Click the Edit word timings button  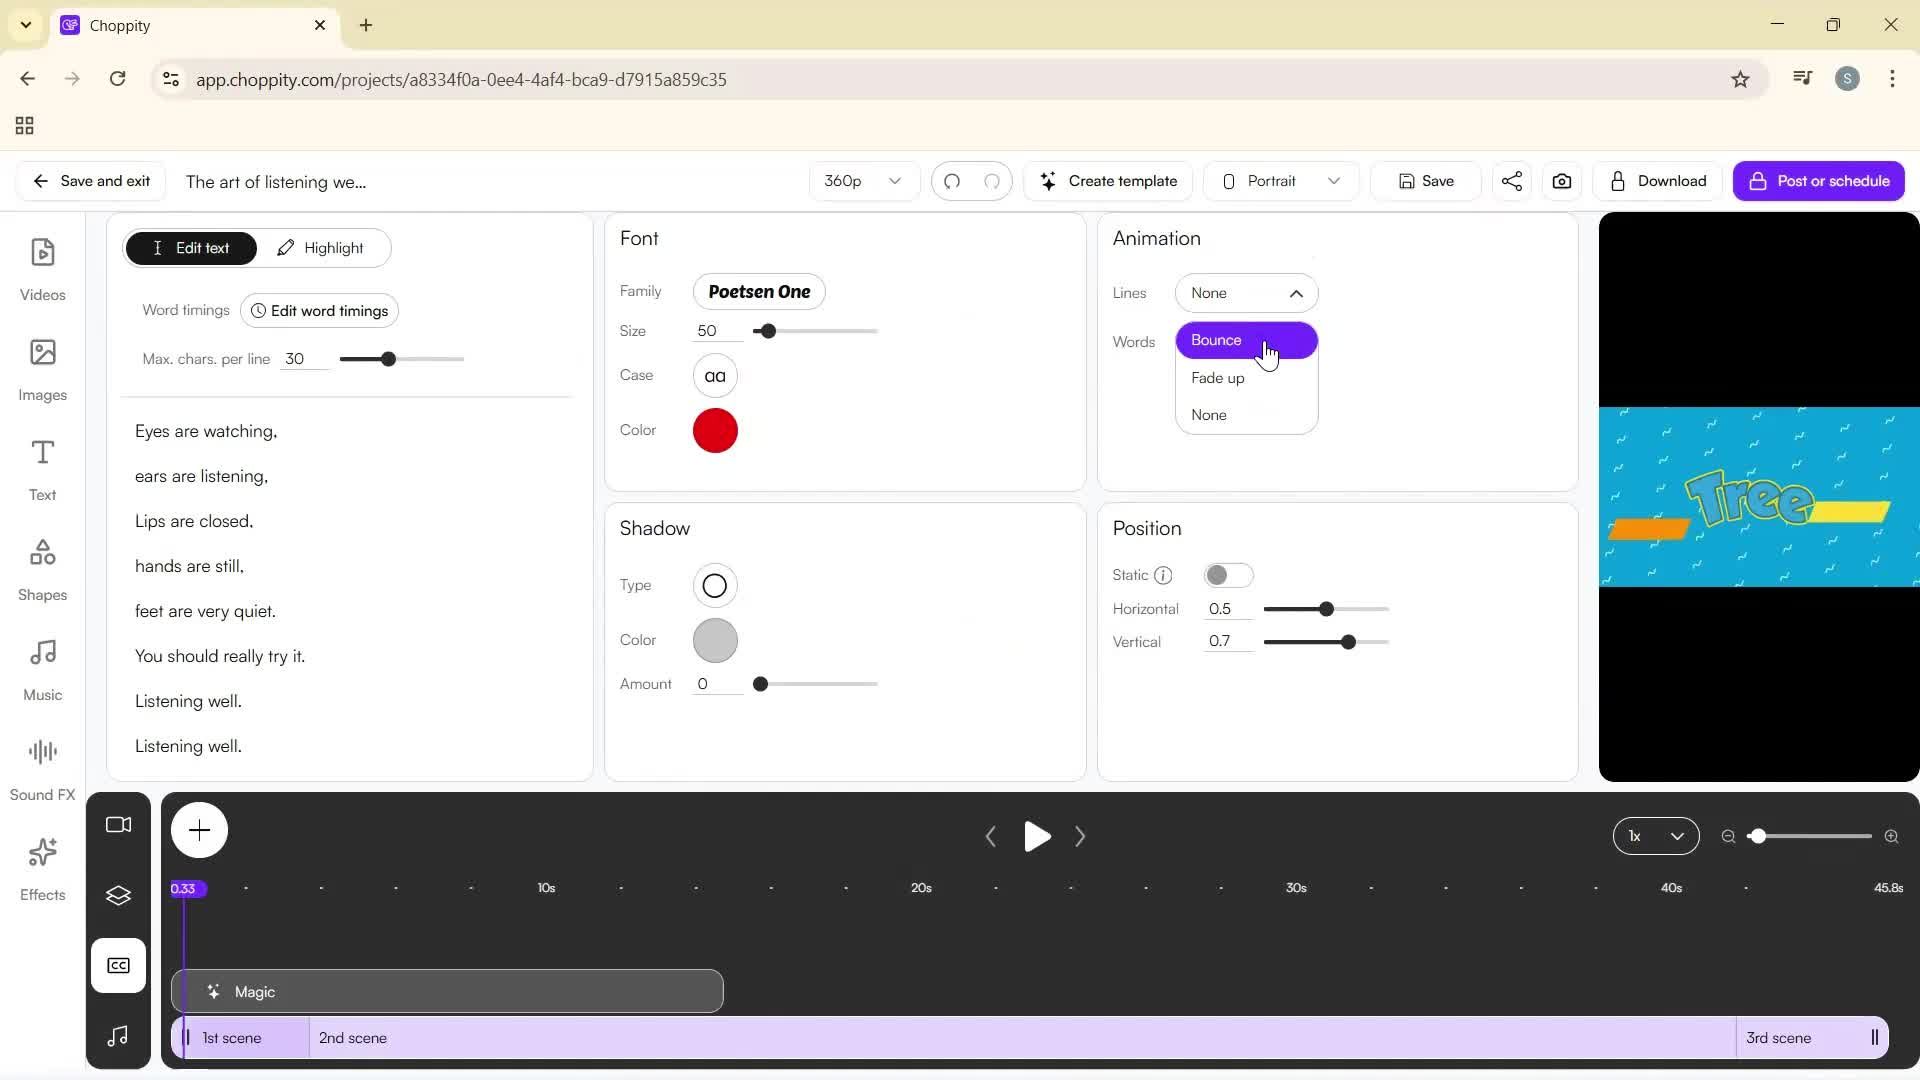click(x=319, y=311)
